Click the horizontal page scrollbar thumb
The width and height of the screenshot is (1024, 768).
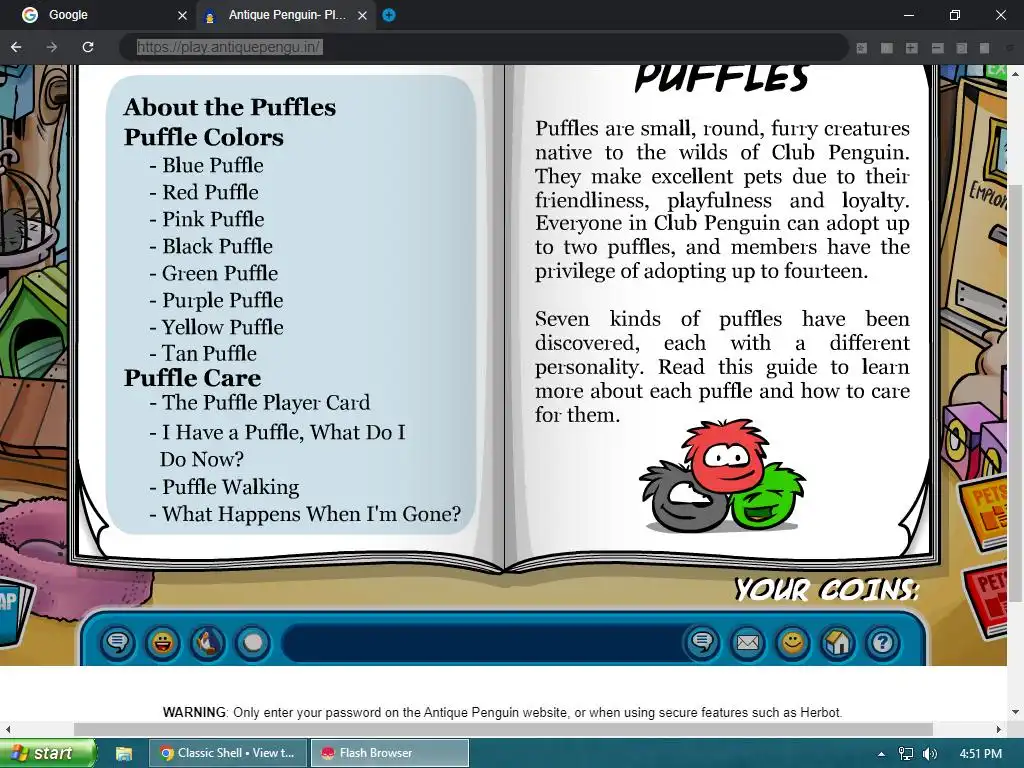point(503,729)
